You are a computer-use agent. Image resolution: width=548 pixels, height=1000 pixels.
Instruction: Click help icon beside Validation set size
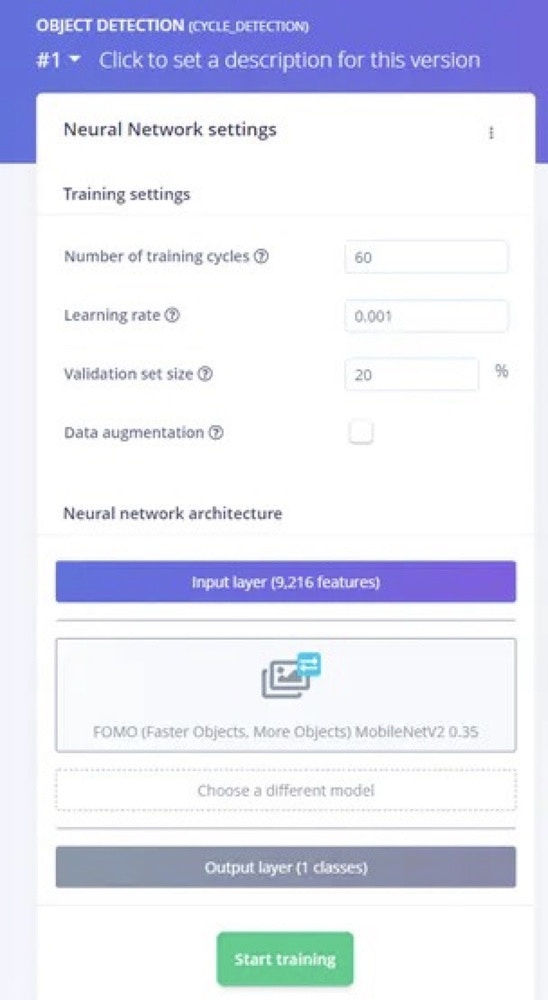[205, 374]
